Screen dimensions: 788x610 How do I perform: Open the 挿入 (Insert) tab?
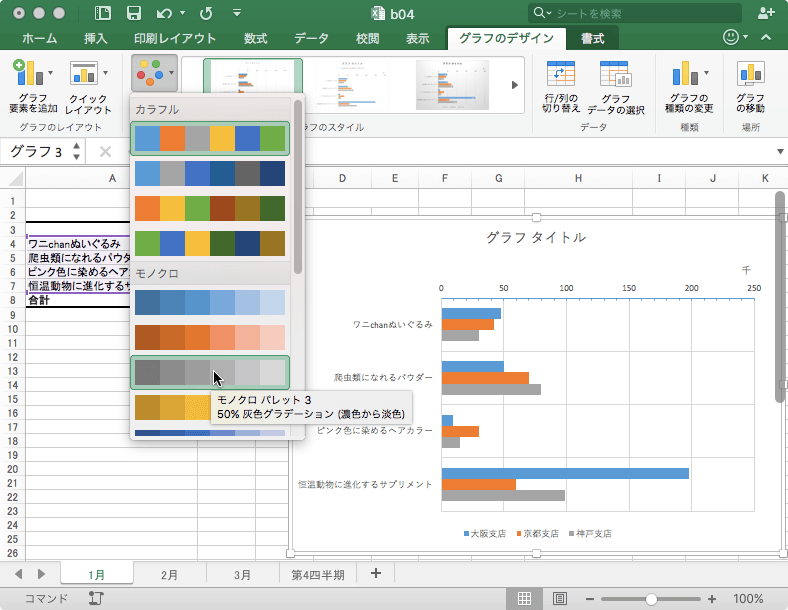tap(95, 38)
